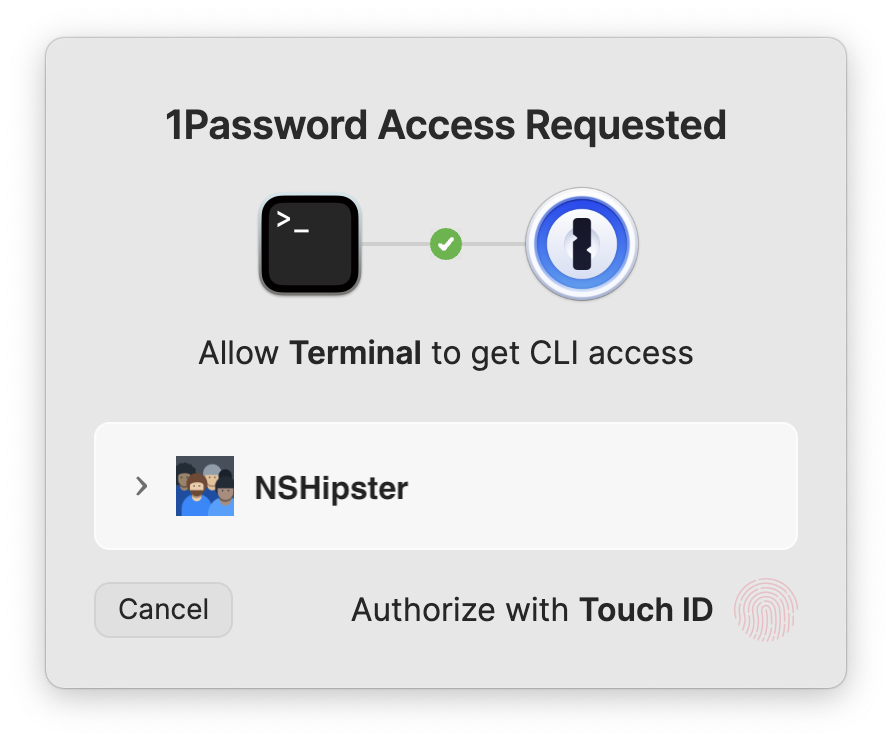
Task: Cancel the access request
Action: point(163,609)
